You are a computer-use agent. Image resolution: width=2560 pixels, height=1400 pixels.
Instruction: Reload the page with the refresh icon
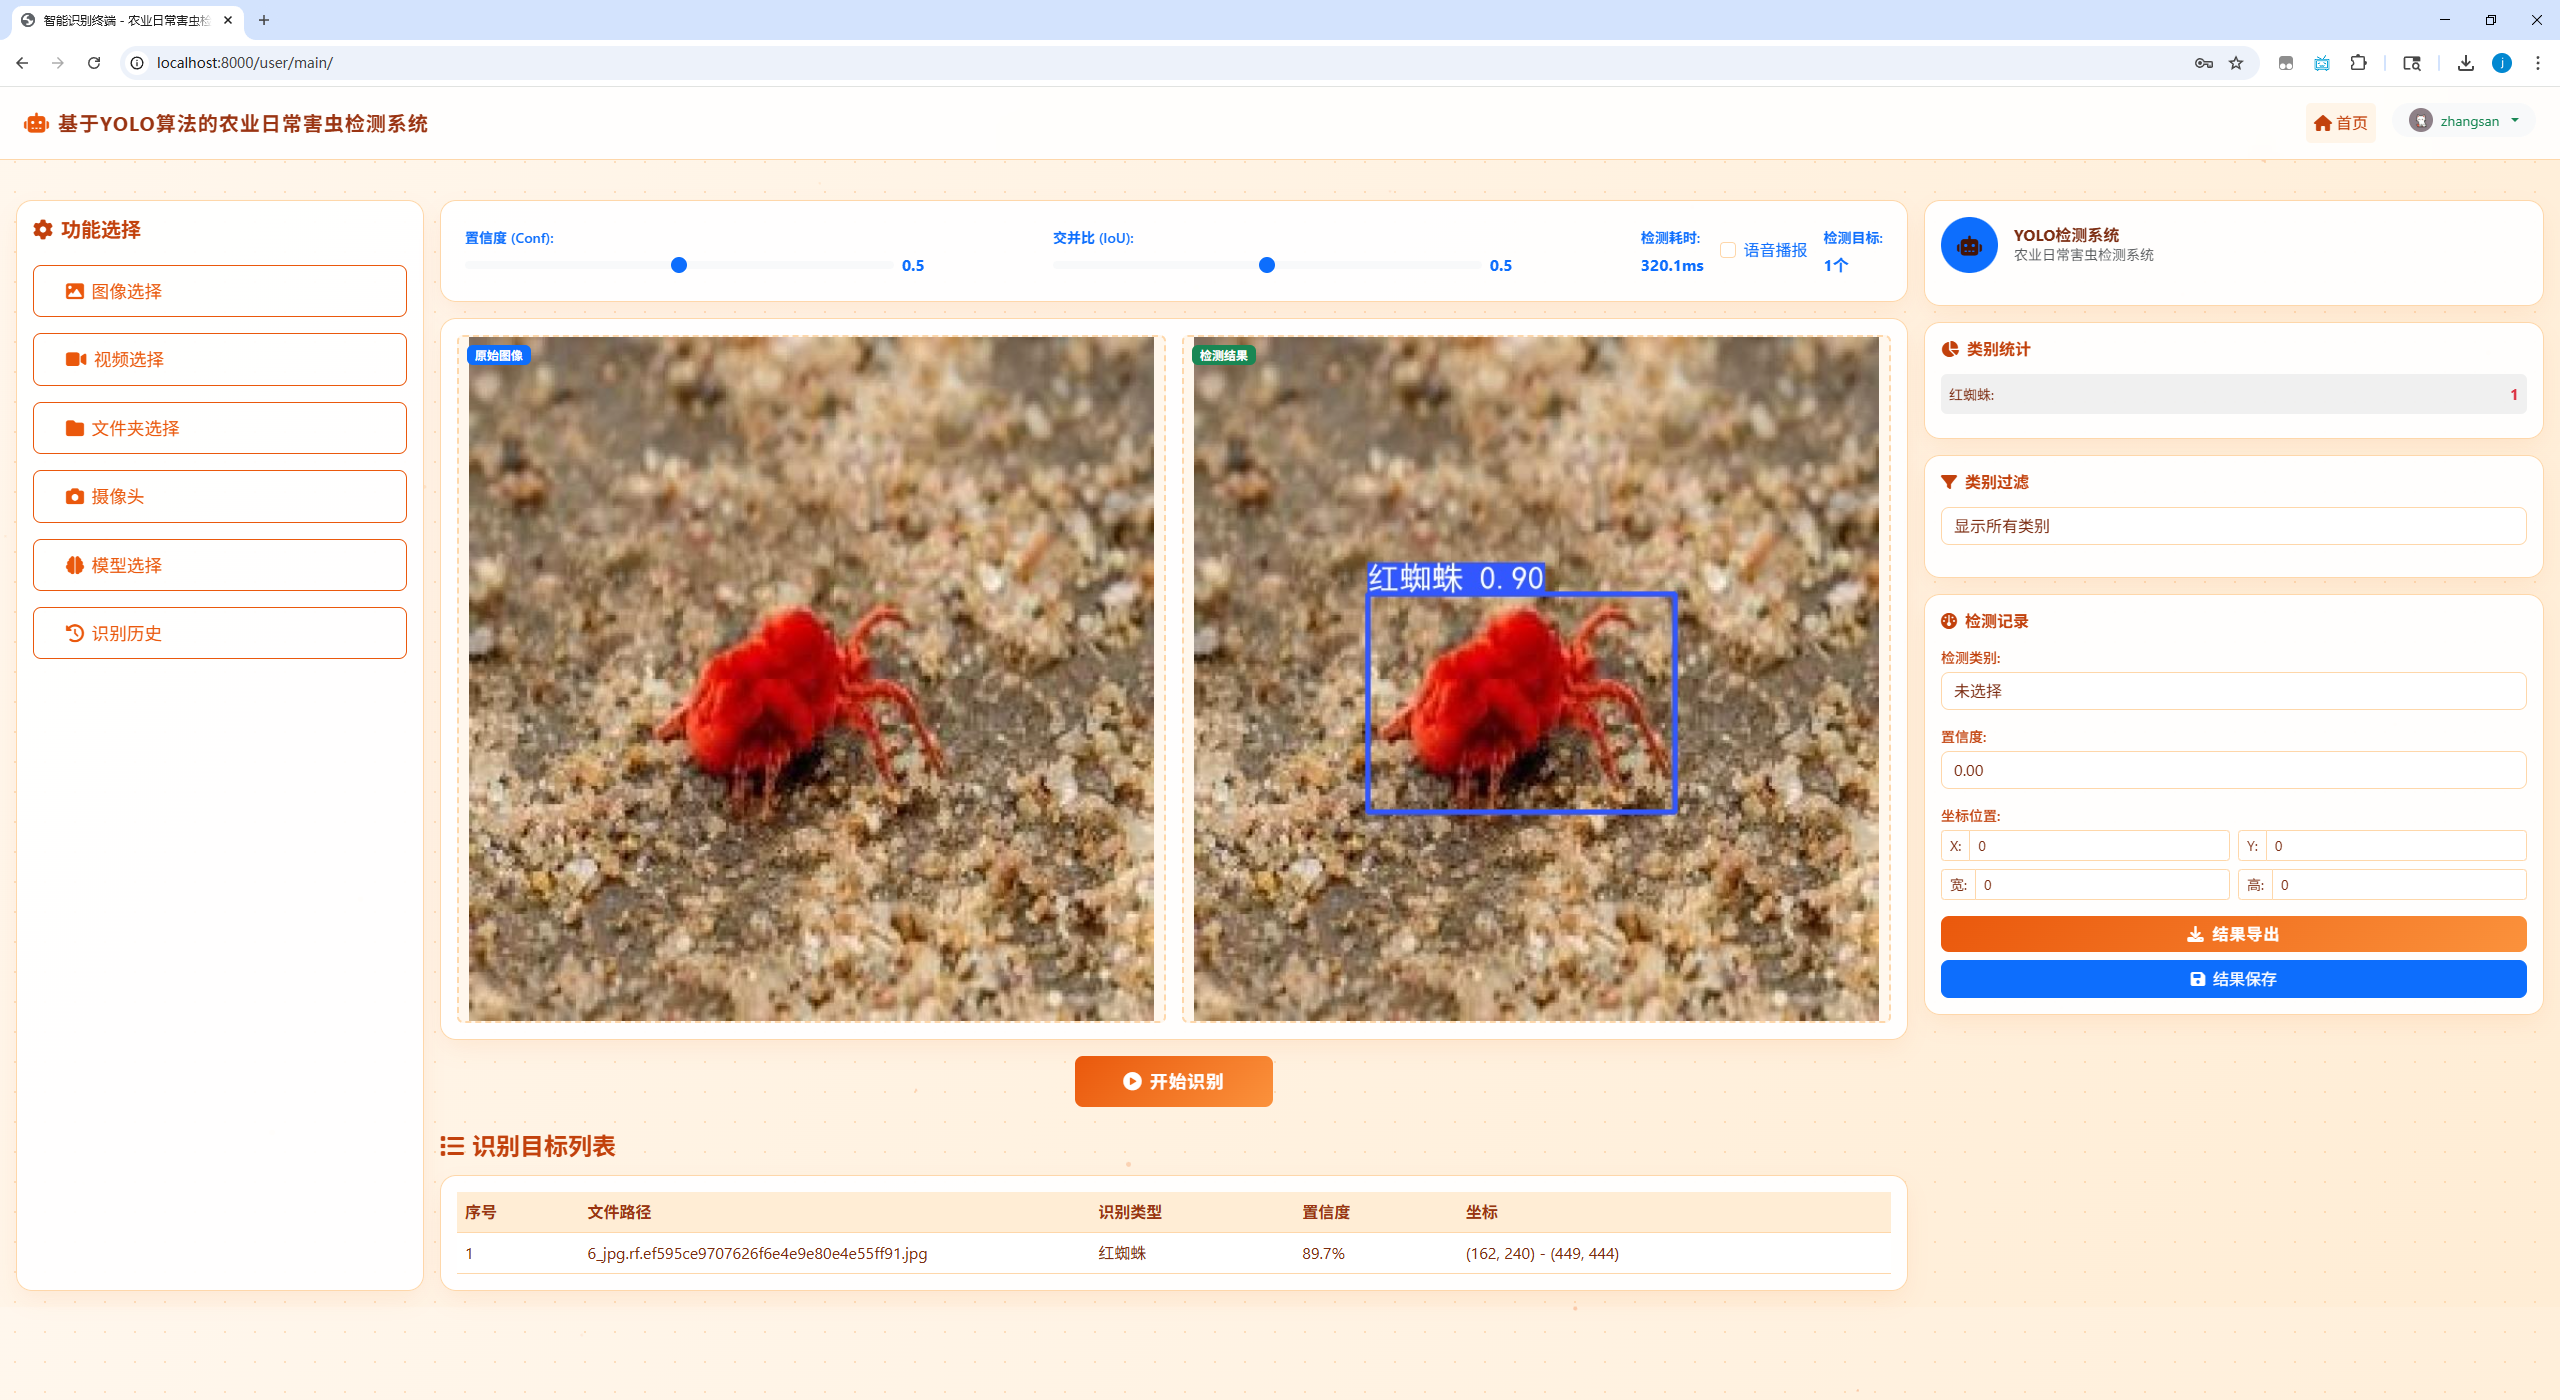(94, 63)
